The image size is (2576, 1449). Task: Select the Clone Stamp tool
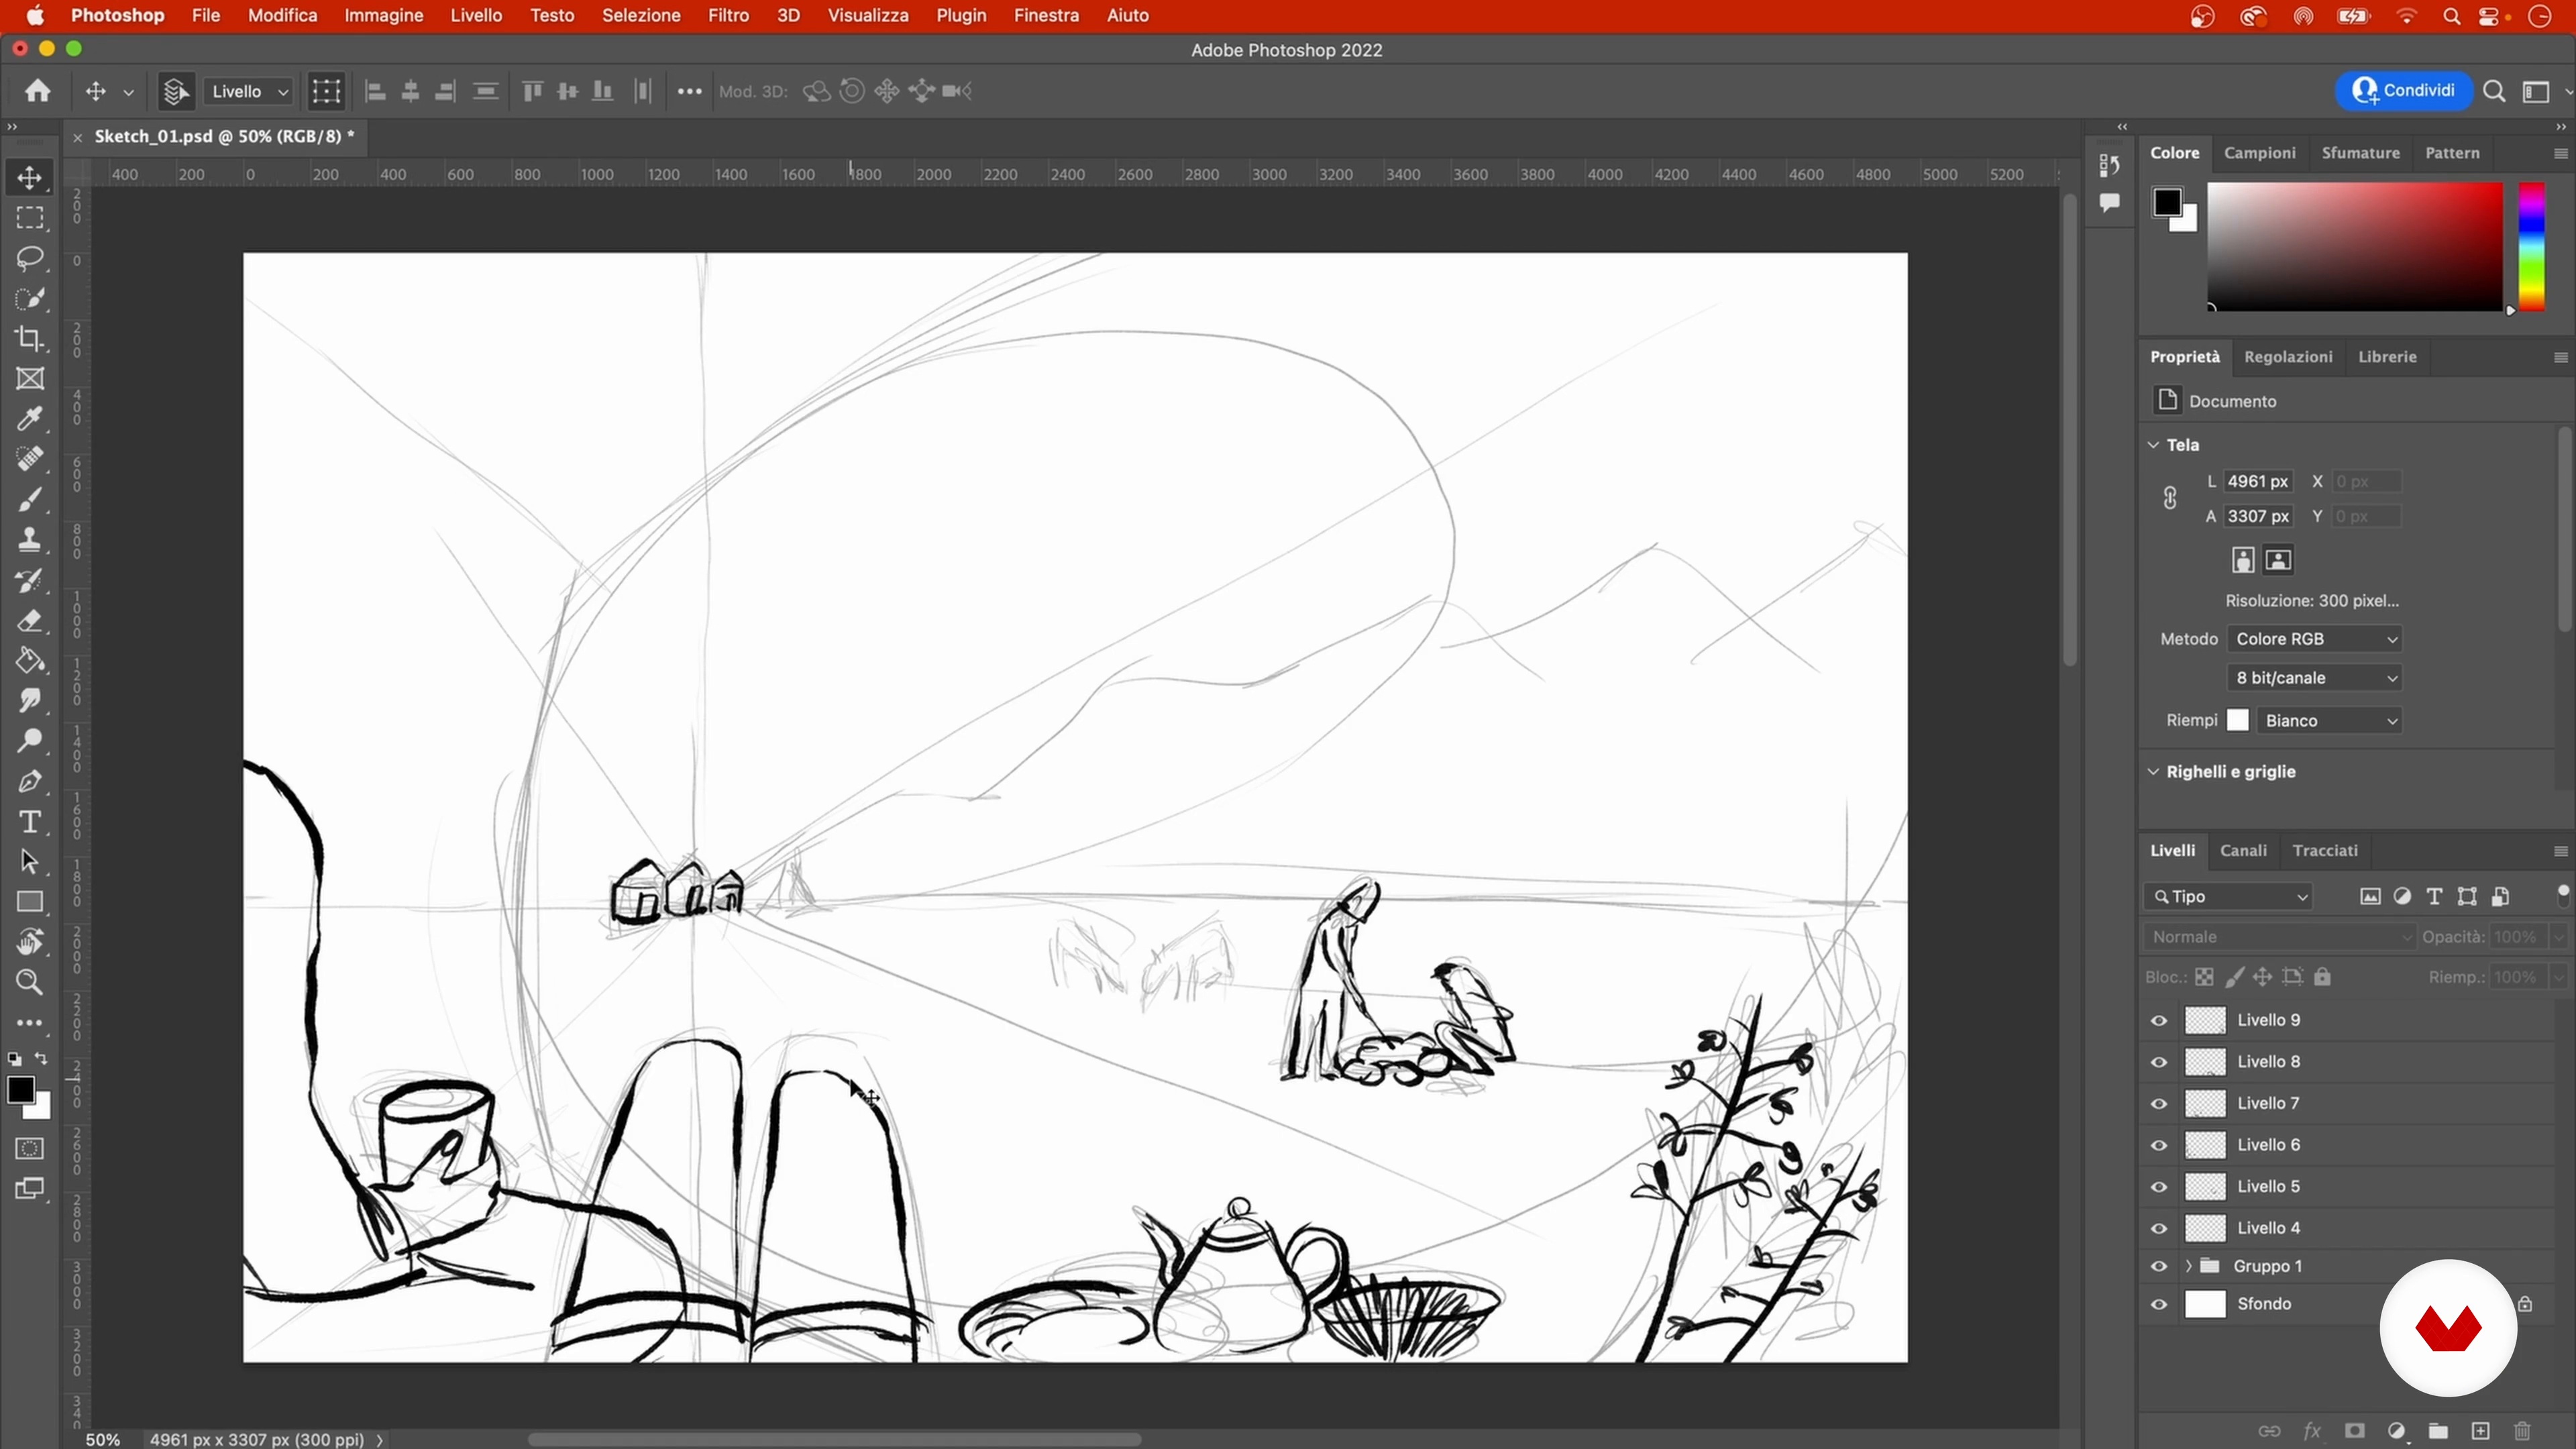(29, 540)
